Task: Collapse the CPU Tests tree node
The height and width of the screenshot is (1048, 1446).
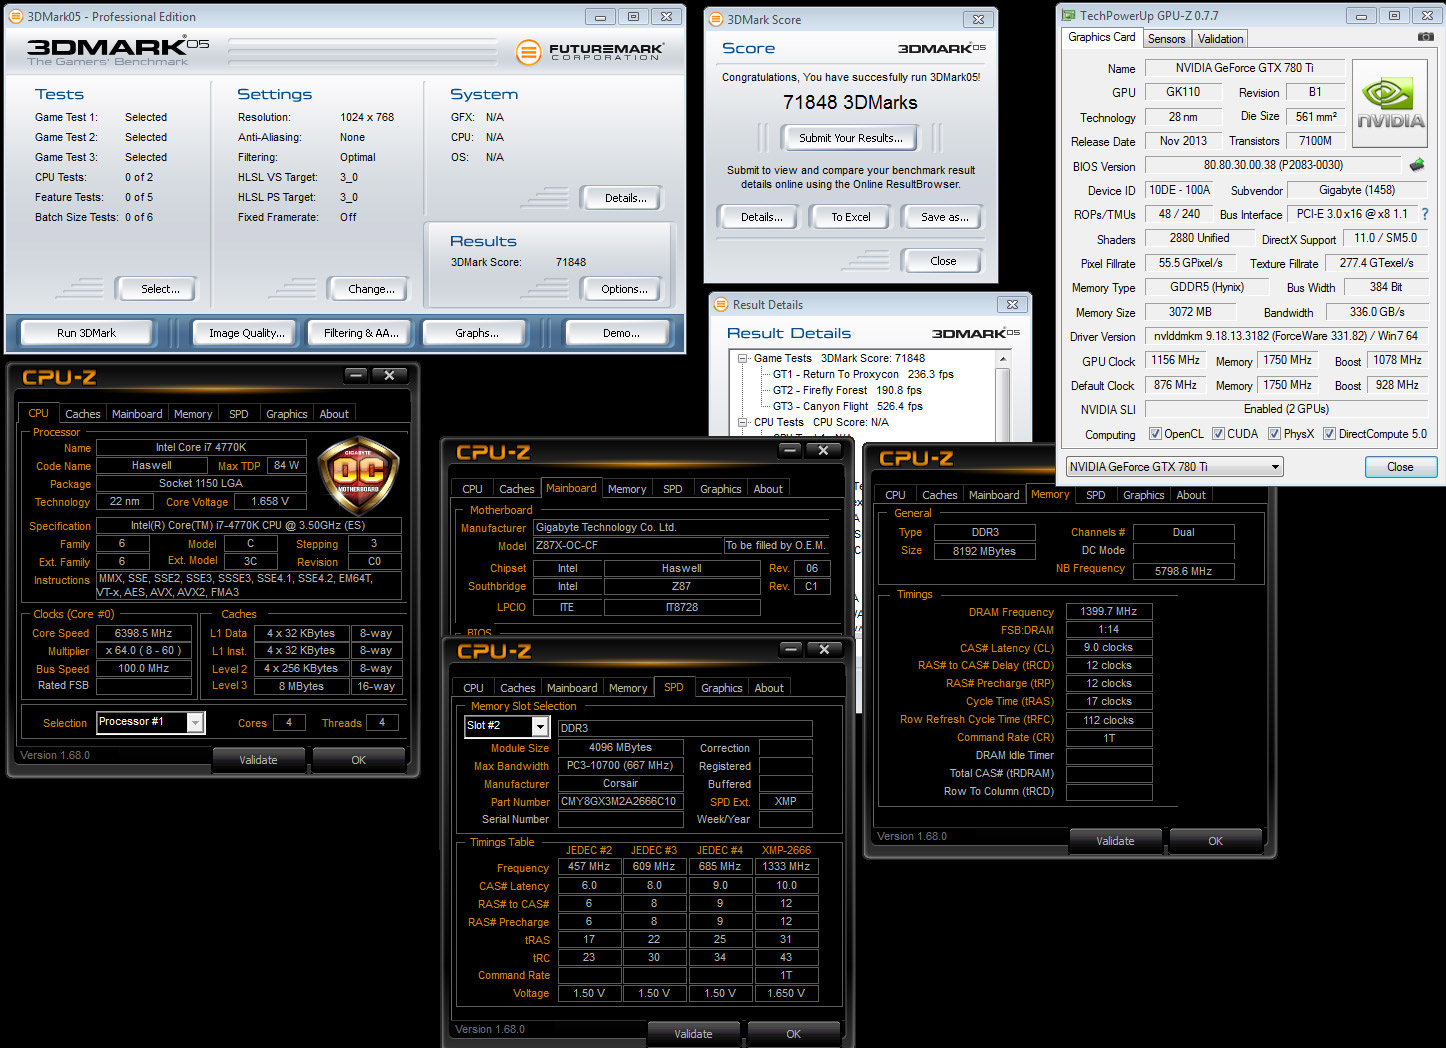Action: click(743, 422)
